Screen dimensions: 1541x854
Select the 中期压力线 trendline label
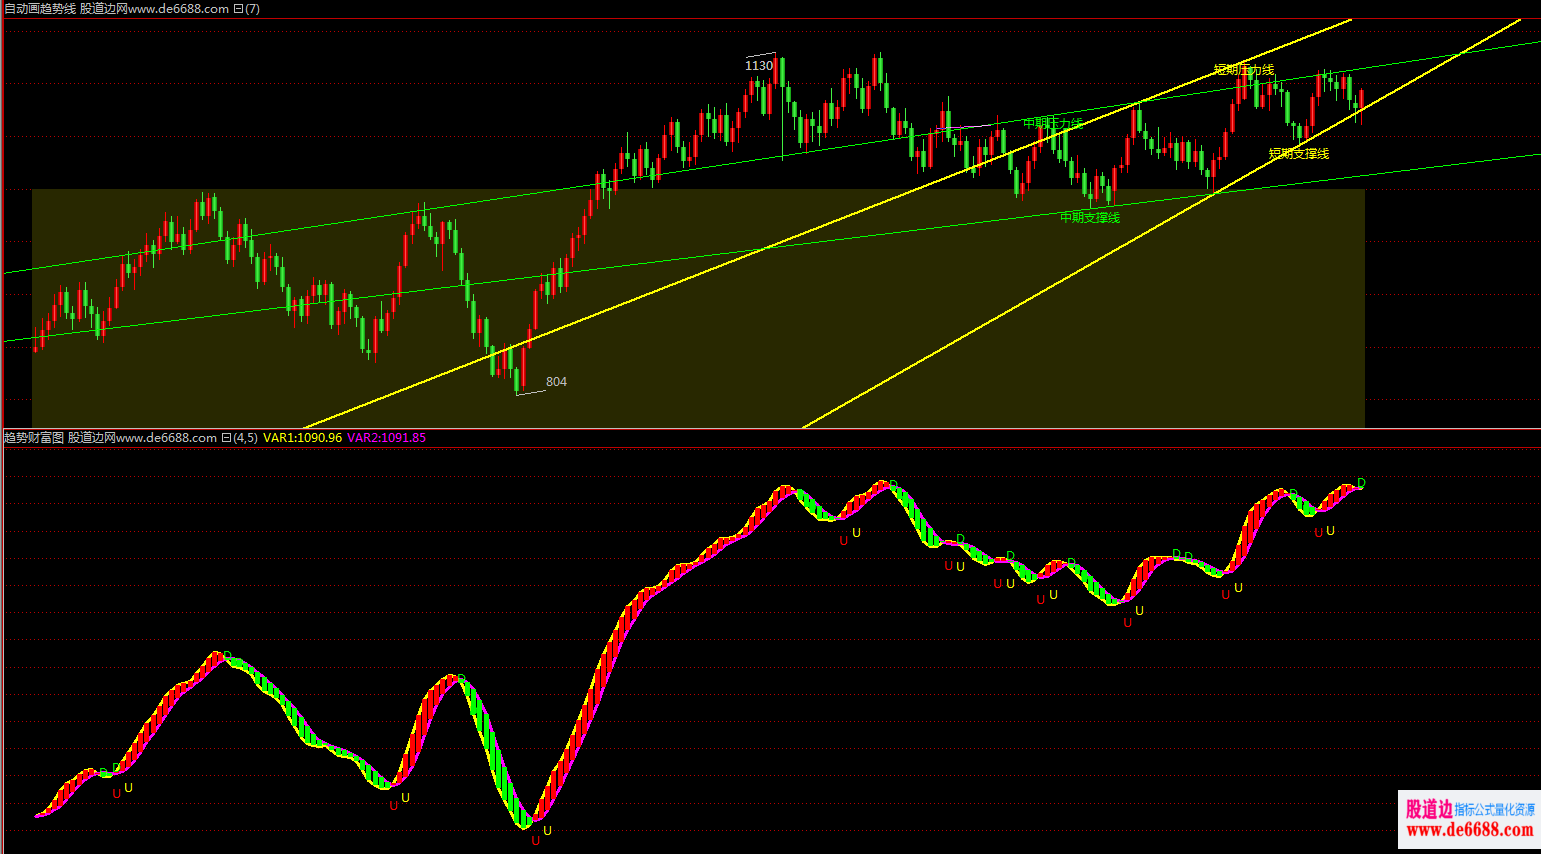[1052, 123]
